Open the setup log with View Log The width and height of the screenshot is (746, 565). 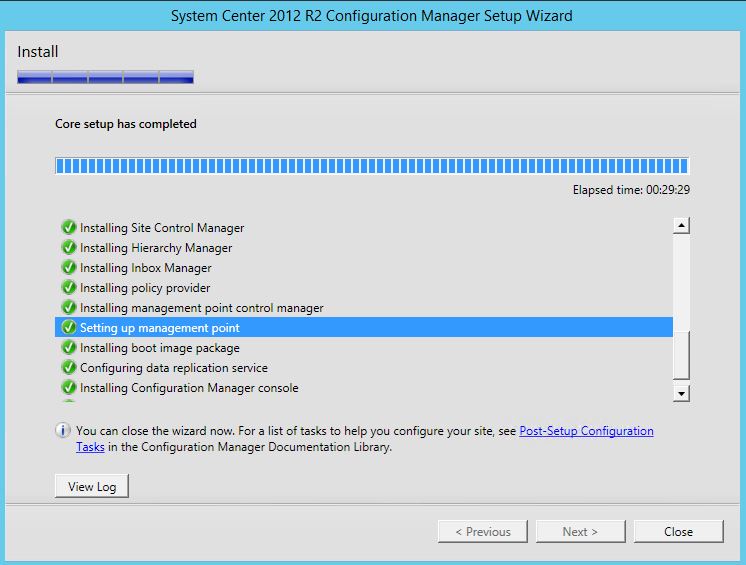coord(92,486)
